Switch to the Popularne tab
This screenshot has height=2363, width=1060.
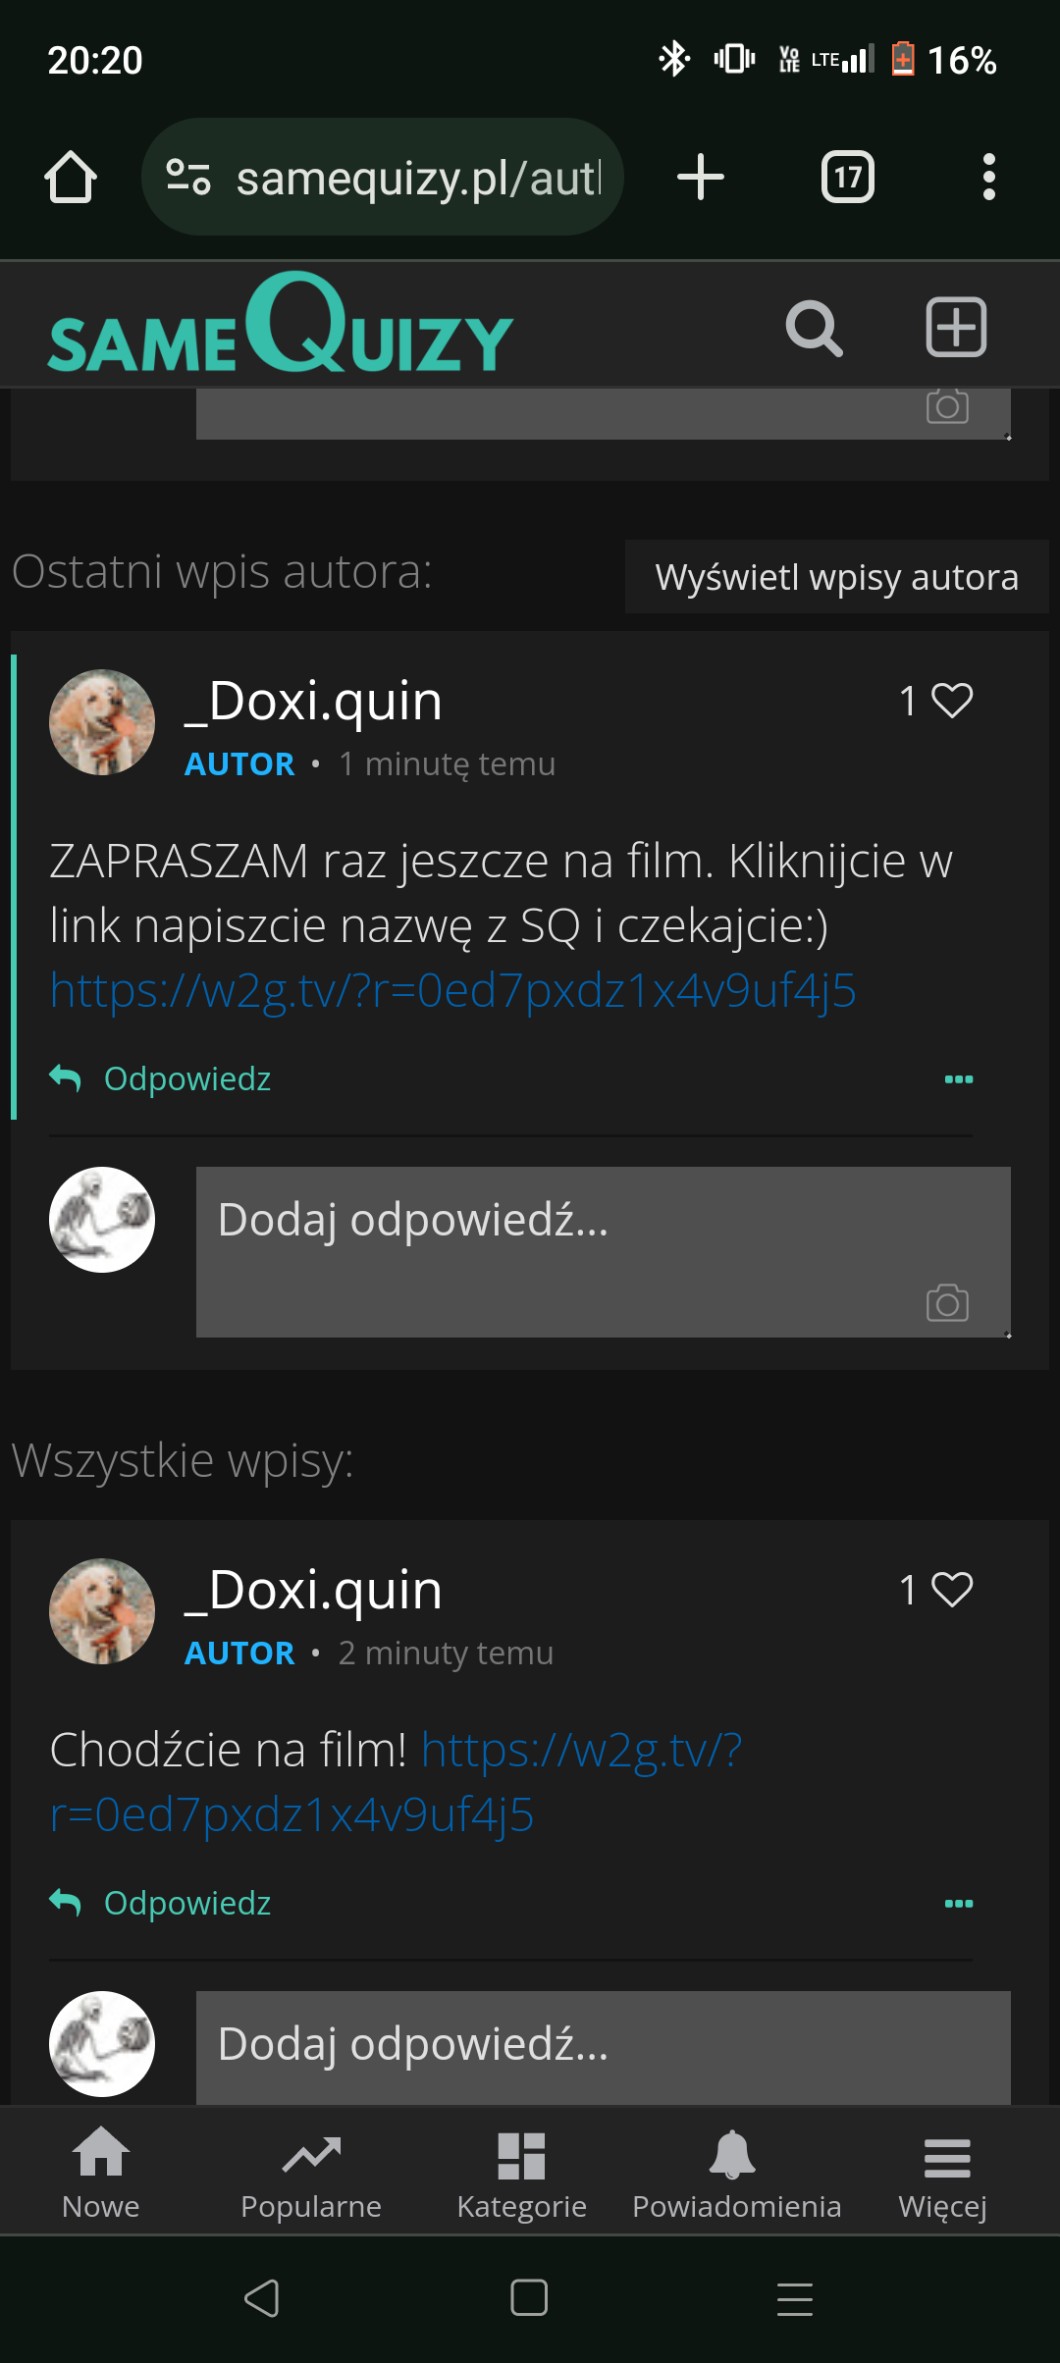point(311,2169)
